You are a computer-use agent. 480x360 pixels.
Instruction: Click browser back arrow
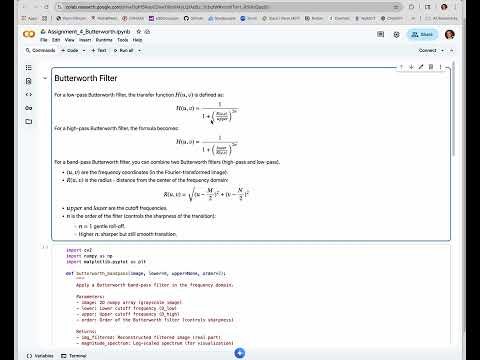point(24,7)
